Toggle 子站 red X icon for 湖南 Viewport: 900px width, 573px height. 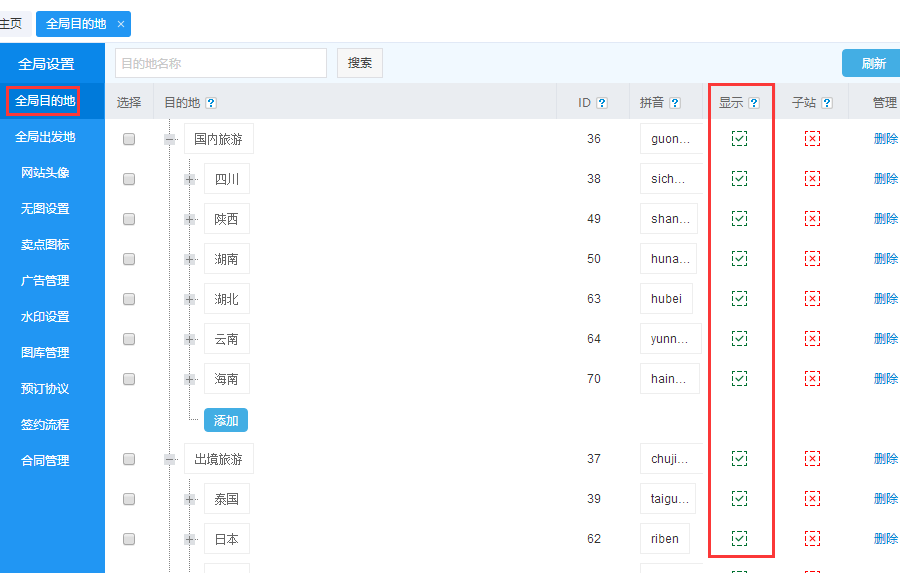click(812, 258)
